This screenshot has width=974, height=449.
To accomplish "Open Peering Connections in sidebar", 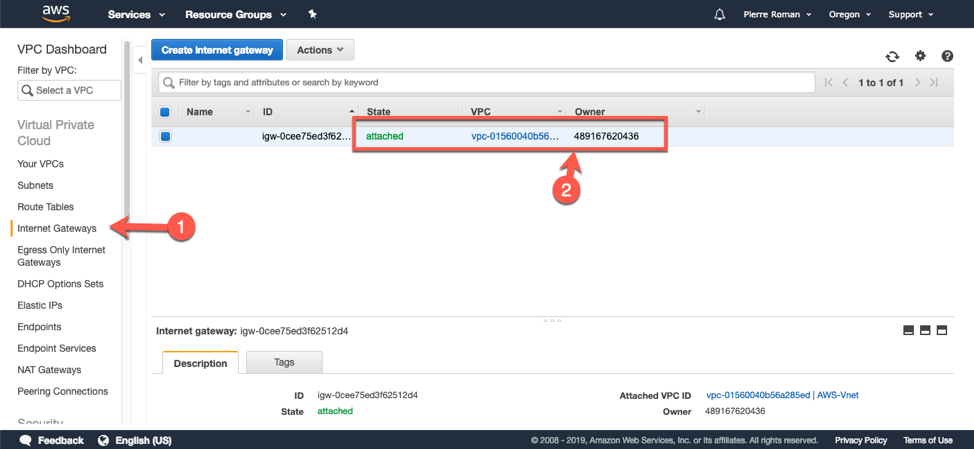I will pyautogui.click(x=63, y=391).
